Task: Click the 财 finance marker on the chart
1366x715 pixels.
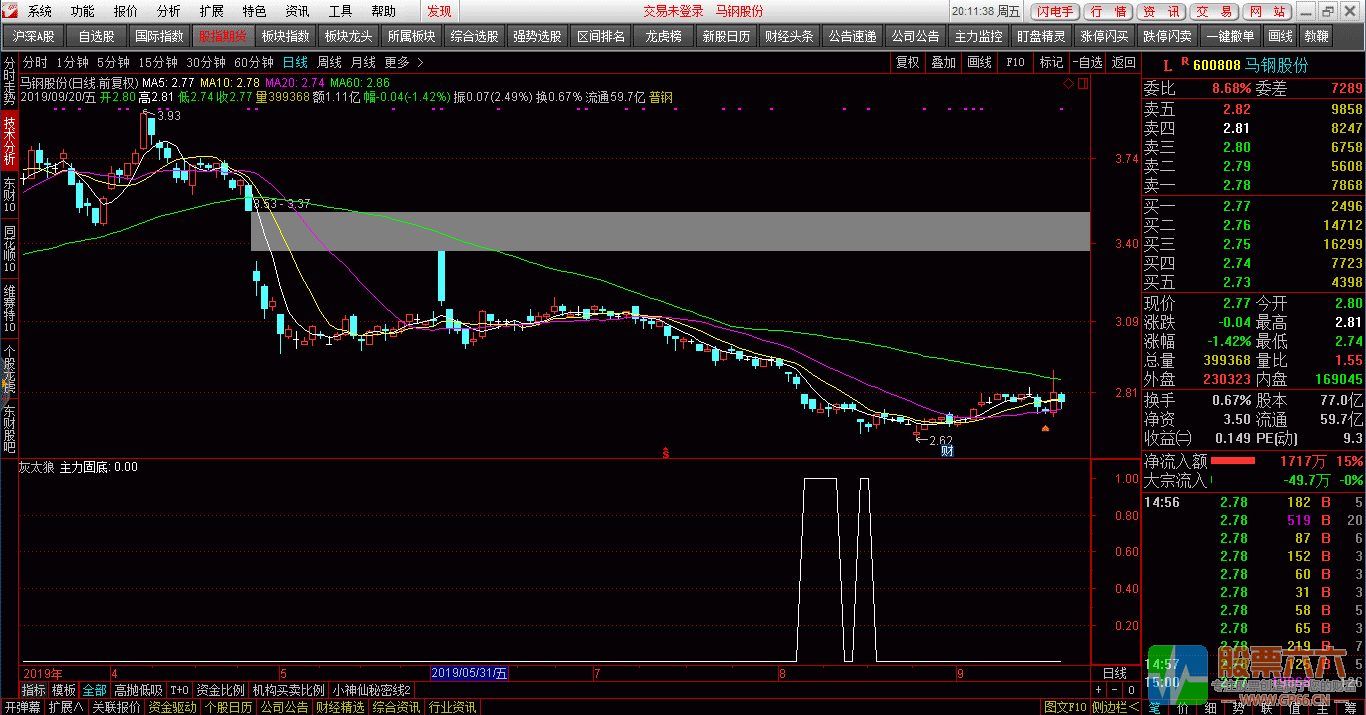Action: click(x=946, y=452)
